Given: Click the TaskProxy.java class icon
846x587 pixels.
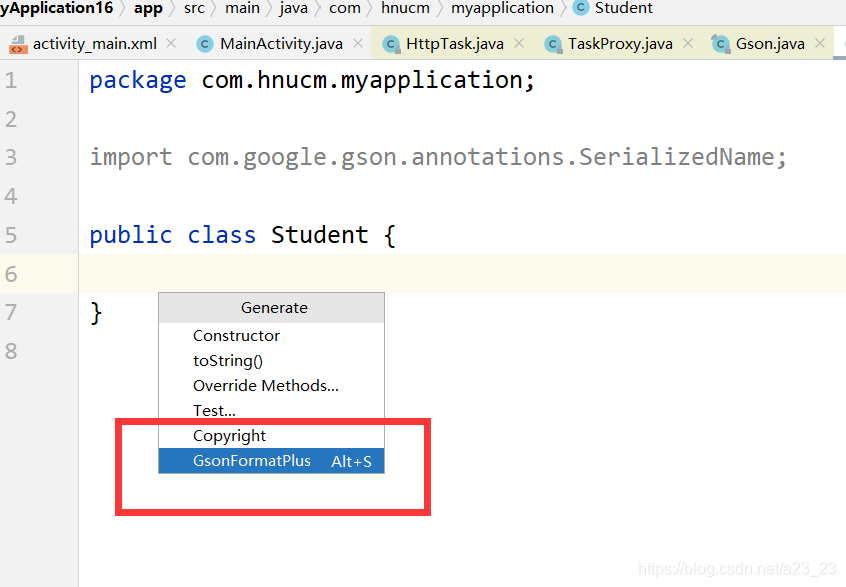Looking at the screenshot, I should tap(553, 44).
